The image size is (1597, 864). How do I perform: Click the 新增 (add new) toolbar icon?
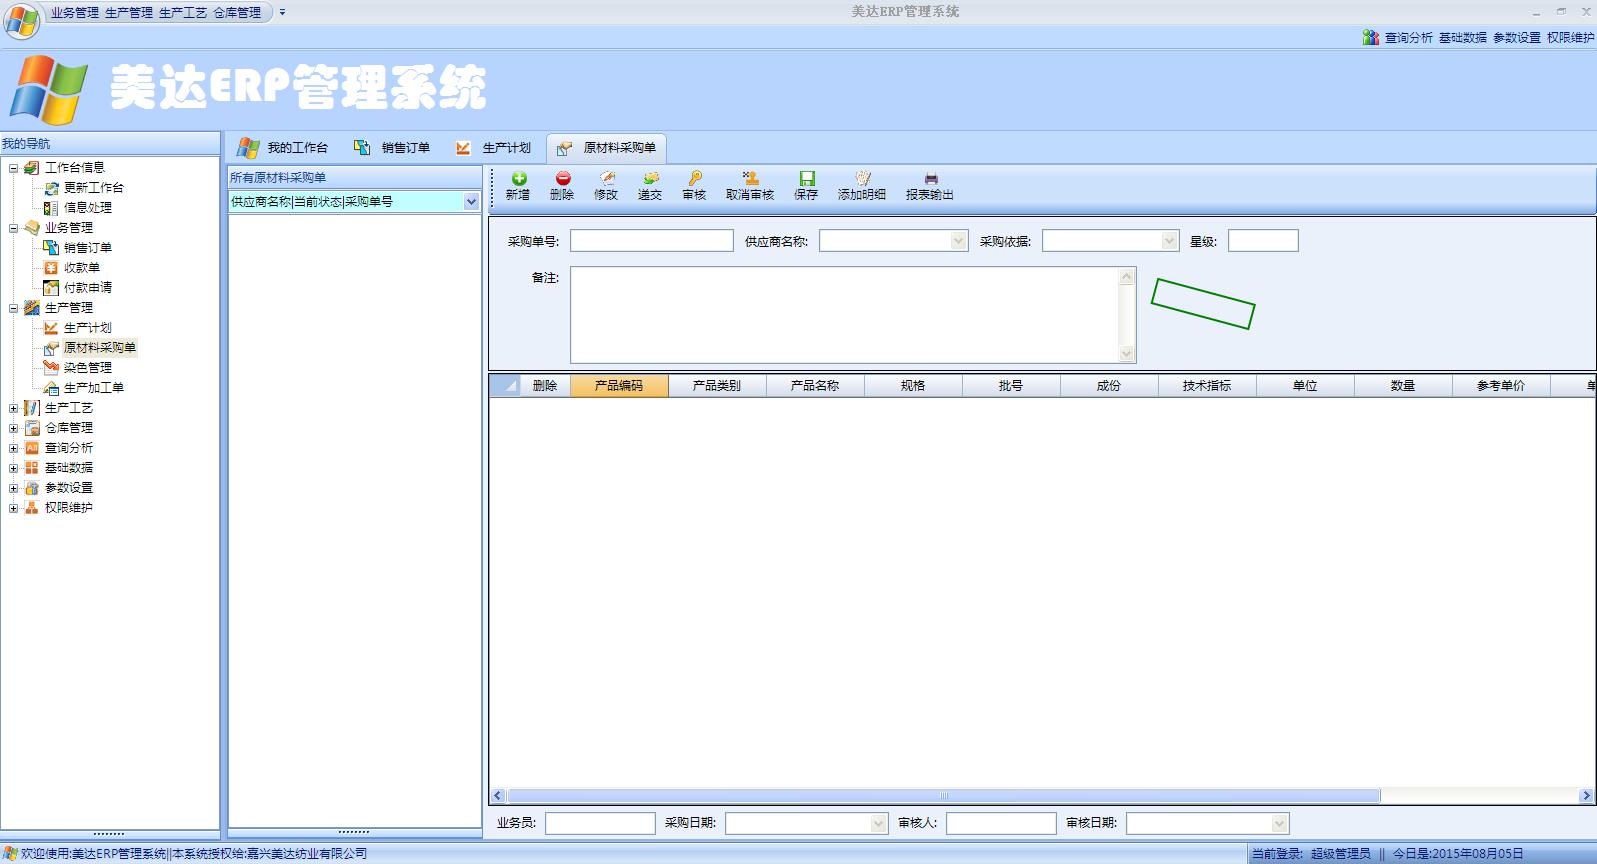tap(518, 179)
